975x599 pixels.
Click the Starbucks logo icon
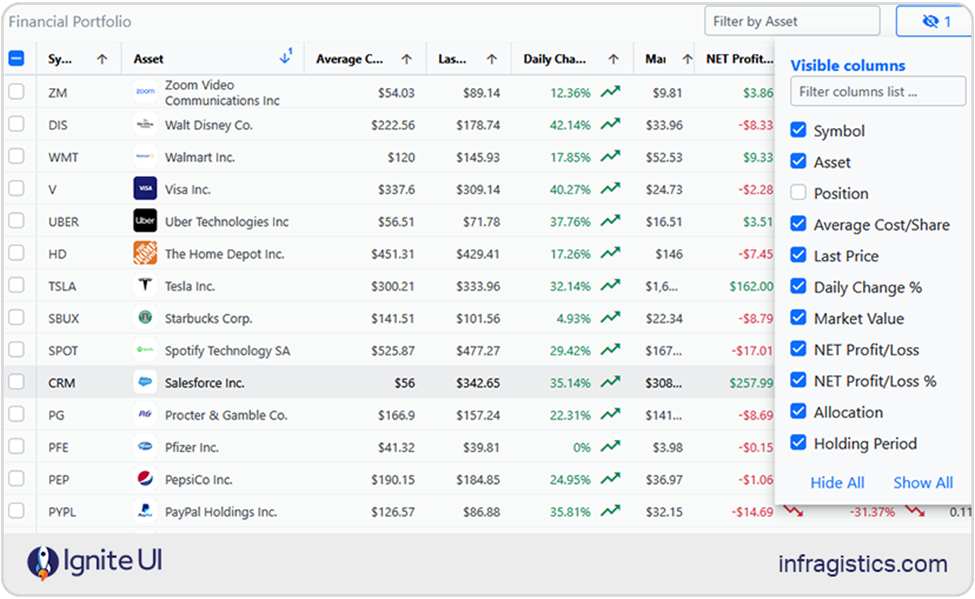click(144, 318)
